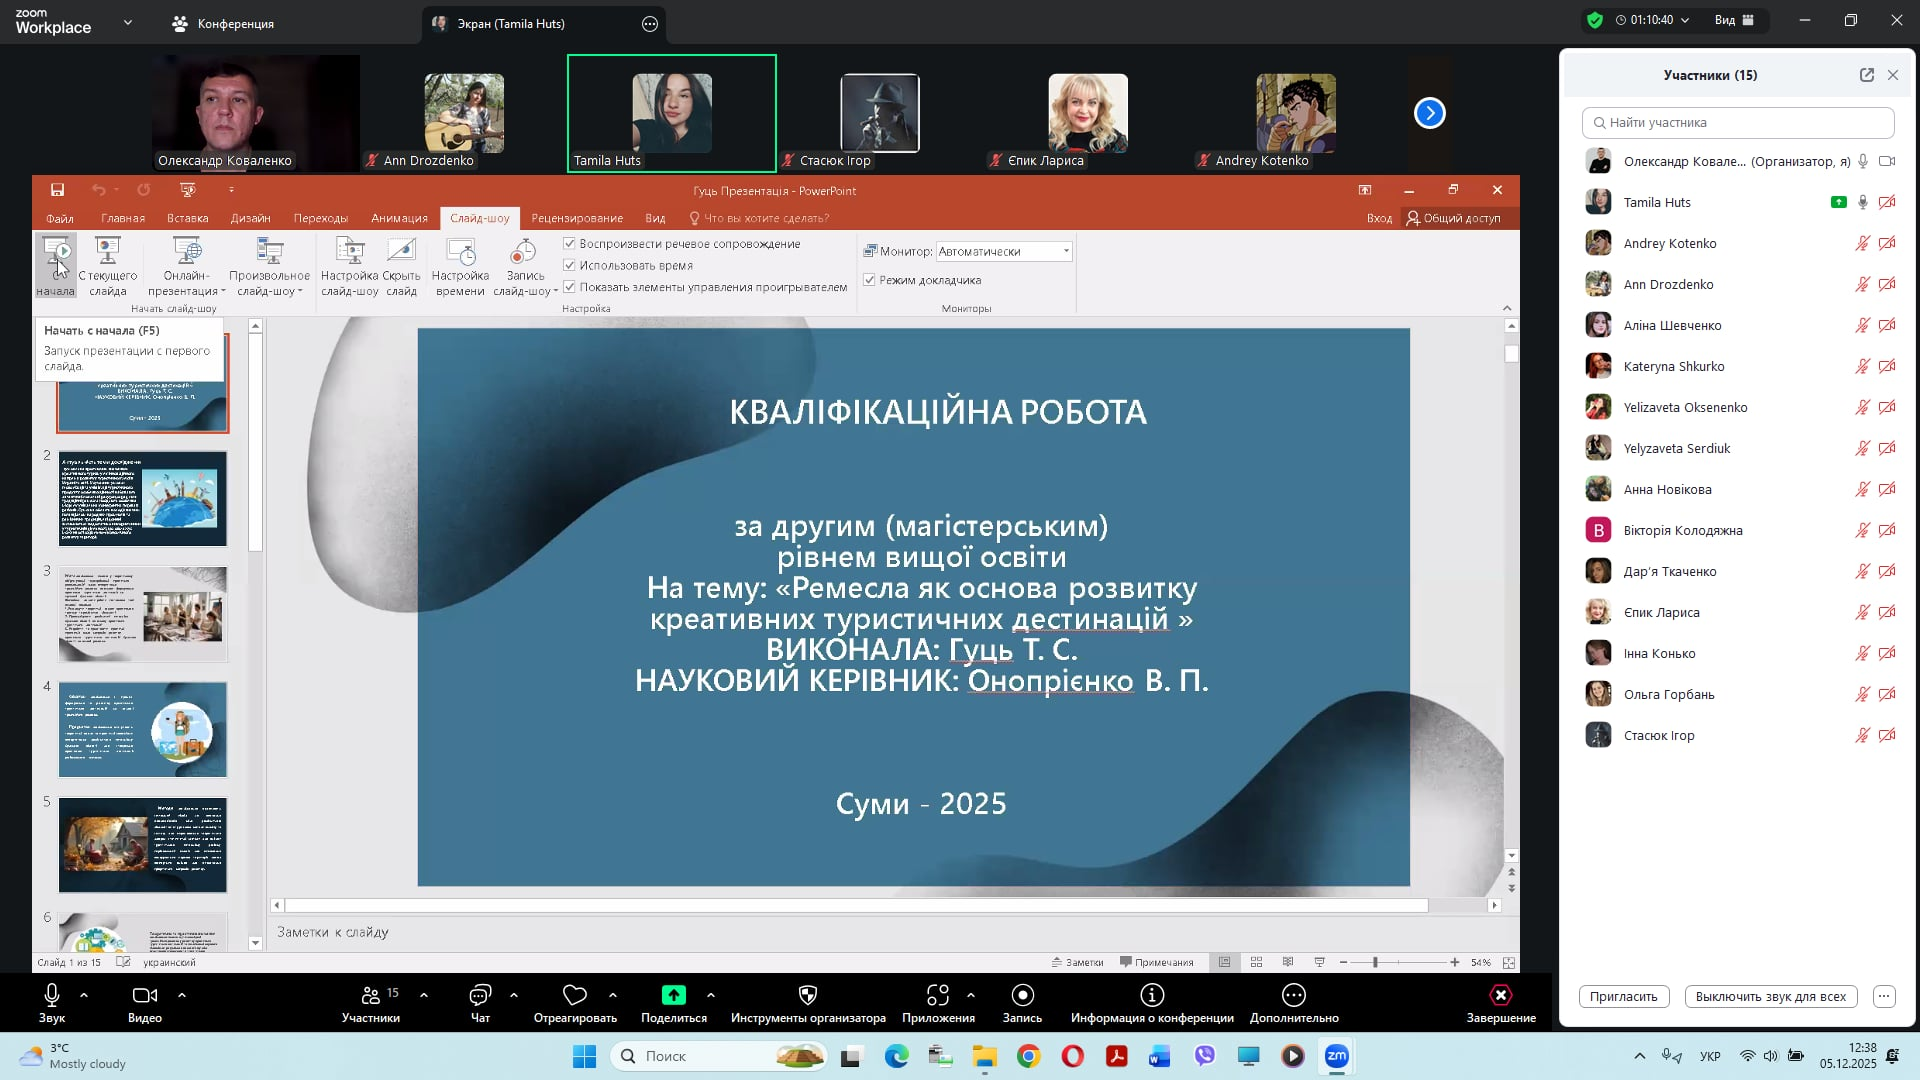Click the green Share screen icon
The image size is (1920, 1080).
pyautogui.click(x=673, y=996)
